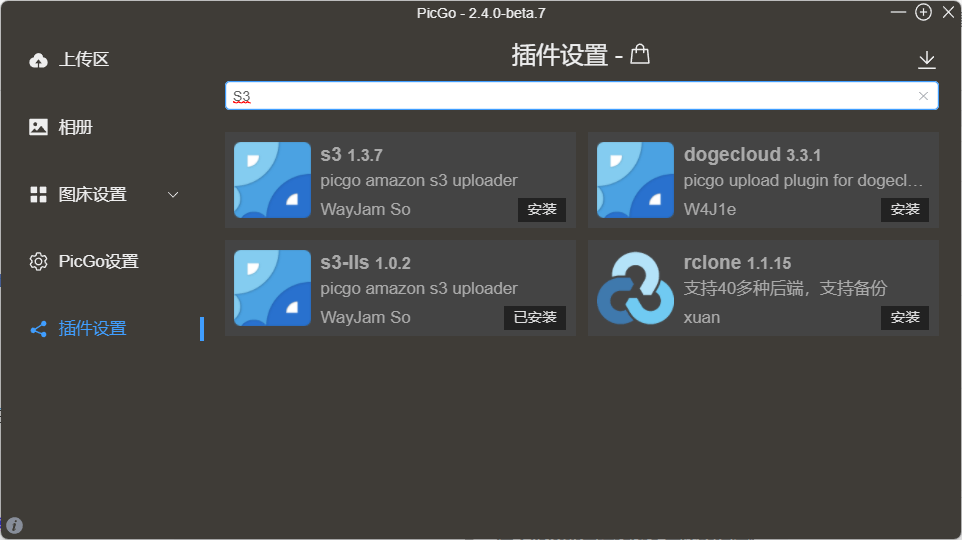The height and width of the screenshot is (540, 962).
Task: Click the album picture icon
Action: tap(38, 127)
